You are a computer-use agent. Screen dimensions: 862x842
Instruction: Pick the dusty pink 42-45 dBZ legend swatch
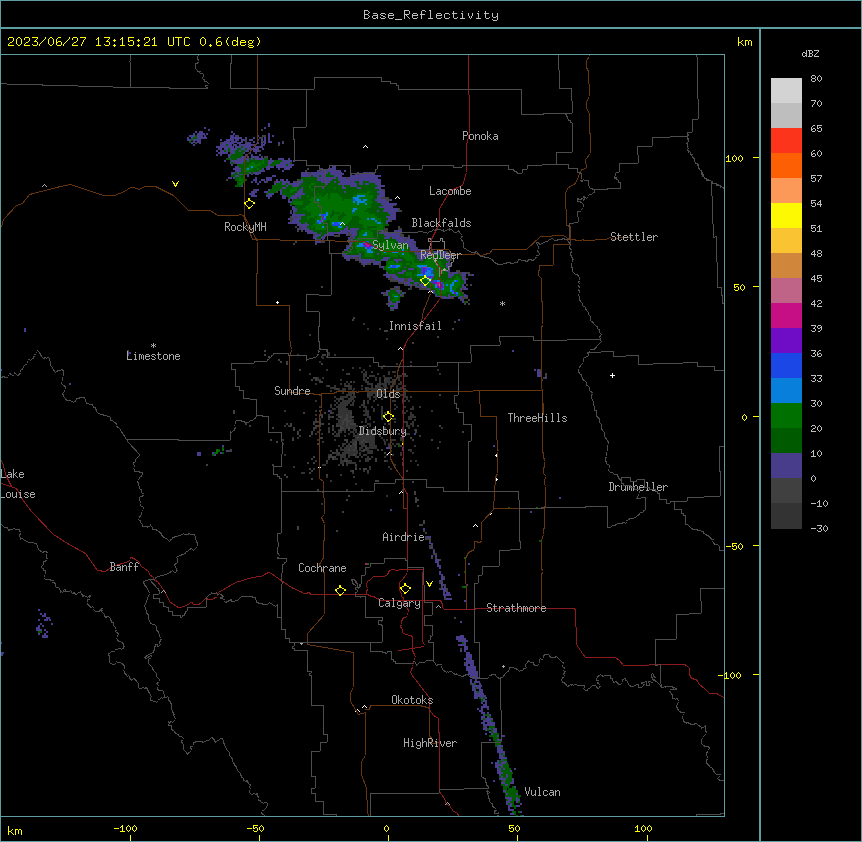coord(786,291)
